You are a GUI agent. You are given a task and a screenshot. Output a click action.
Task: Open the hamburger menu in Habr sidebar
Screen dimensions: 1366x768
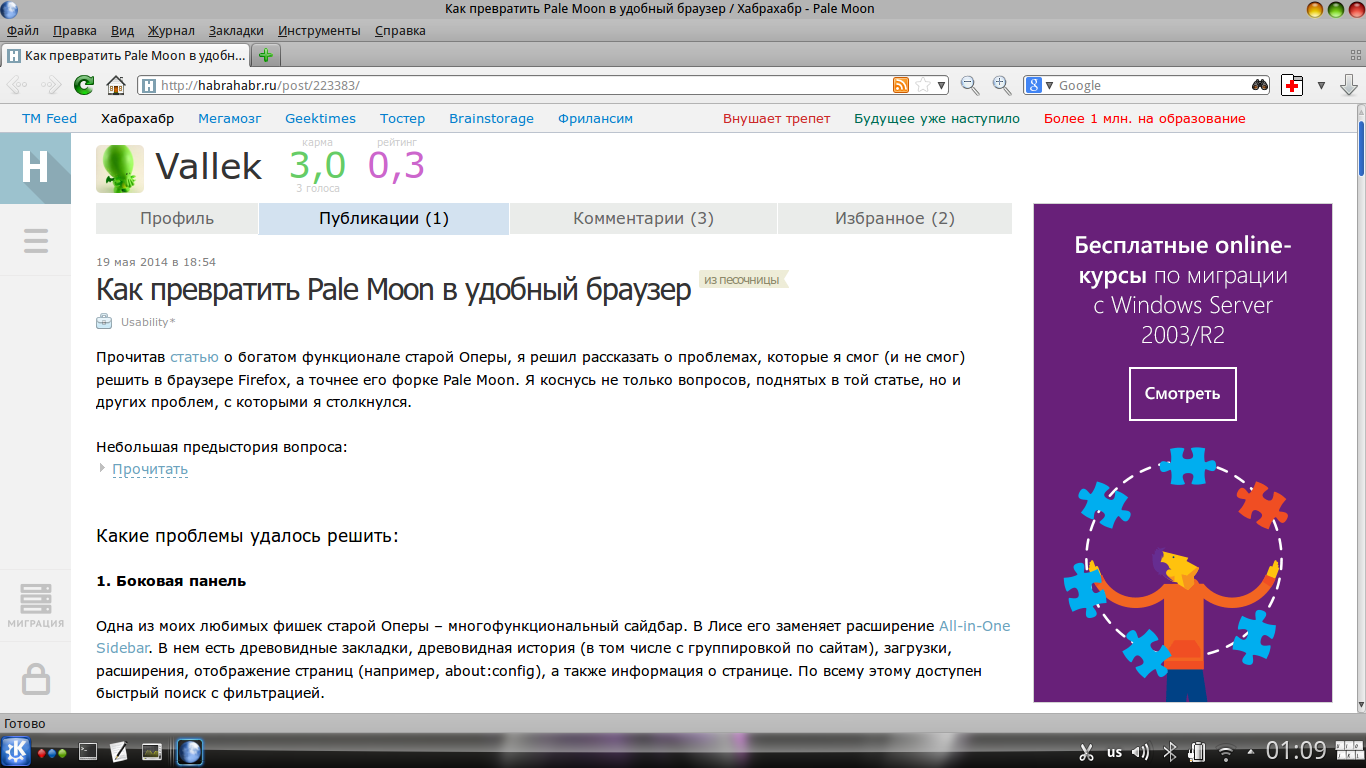click(x=36, y=240)
